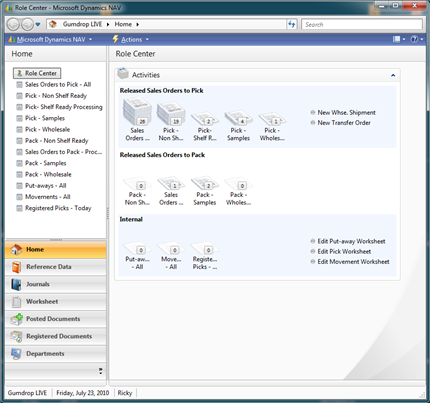Open the Help dropdown arrow

[x=422, y=39]
